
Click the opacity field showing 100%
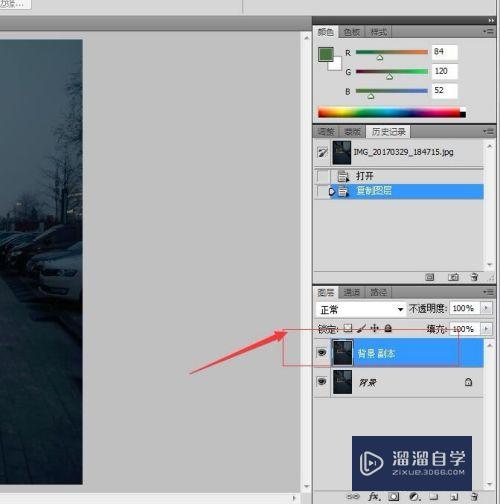(464, 308)
